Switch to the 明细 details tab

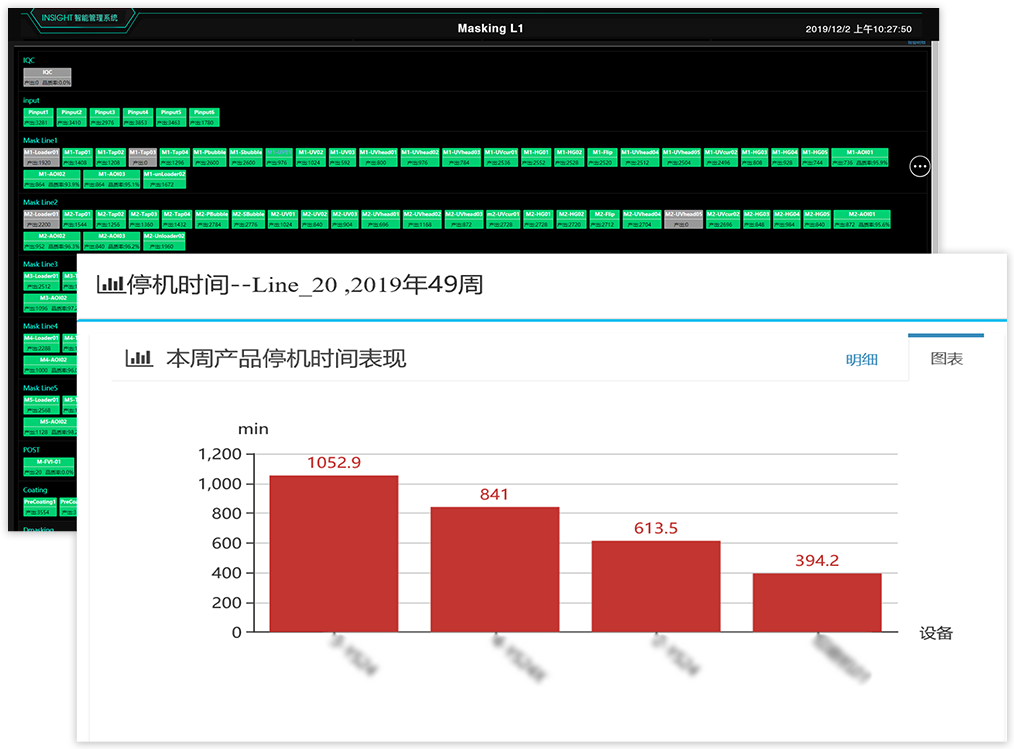tap(861, 359)
